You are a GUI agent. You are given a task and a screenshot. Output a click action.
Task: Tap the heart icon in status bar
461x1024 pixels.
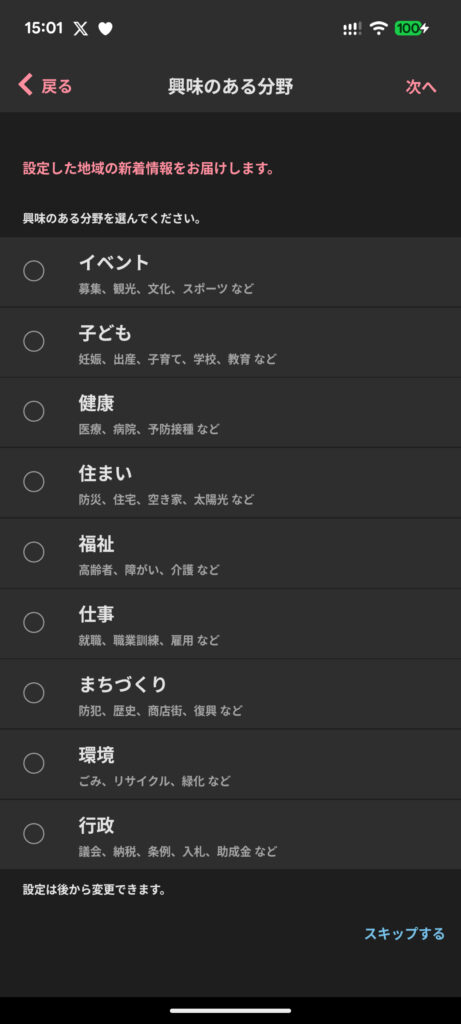105,28
